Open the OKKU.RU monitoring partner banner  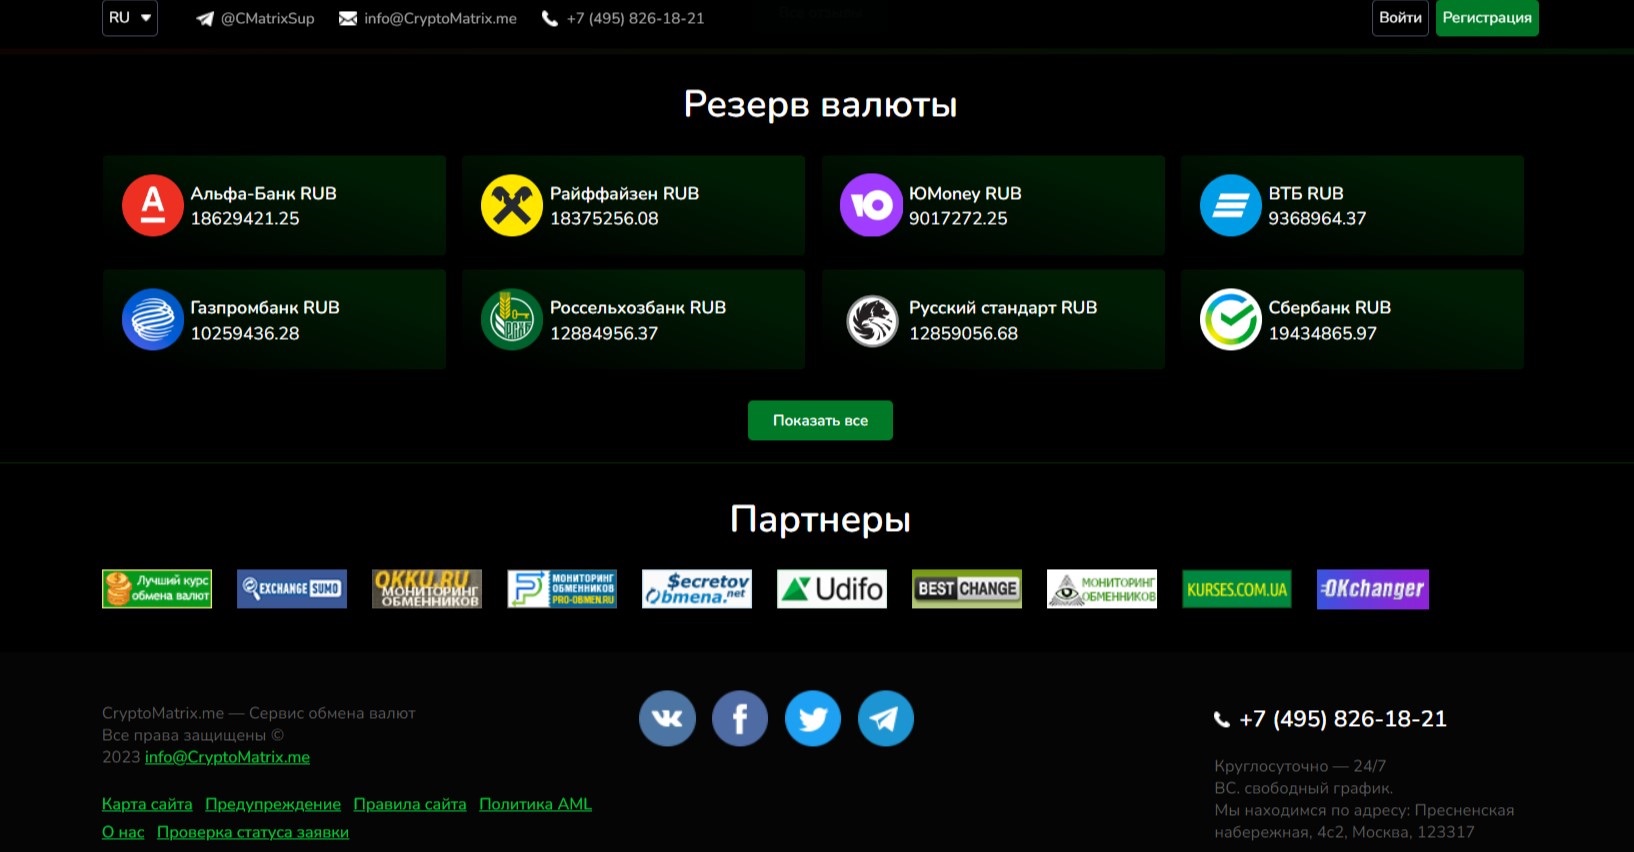point(427,589)
